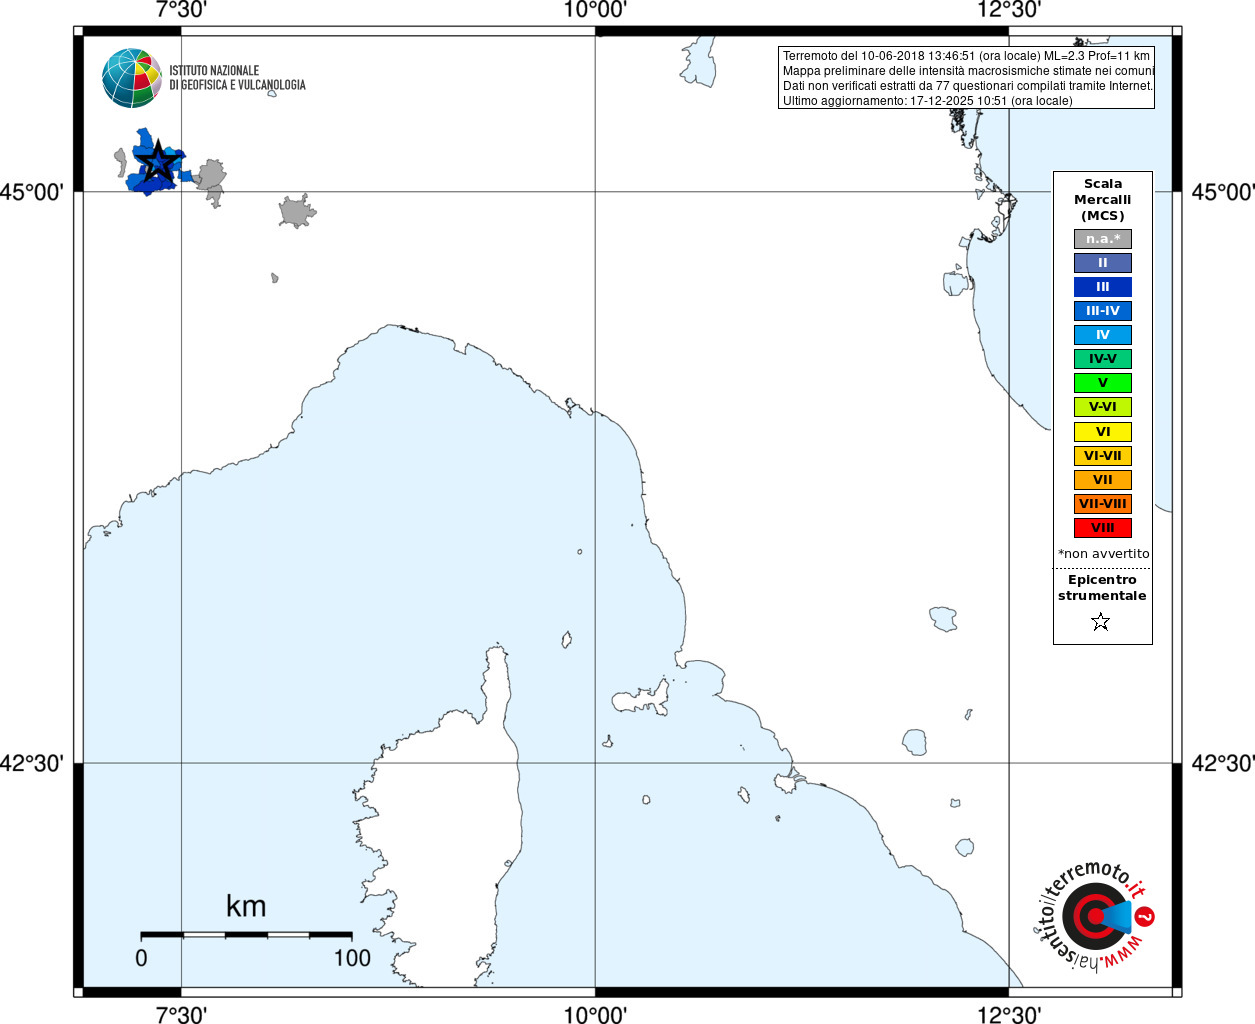Click 'ISTITUTO NAZIONALE DI GEOFISICA E VULCANOLOGIA' text

(x=237, y=78)
